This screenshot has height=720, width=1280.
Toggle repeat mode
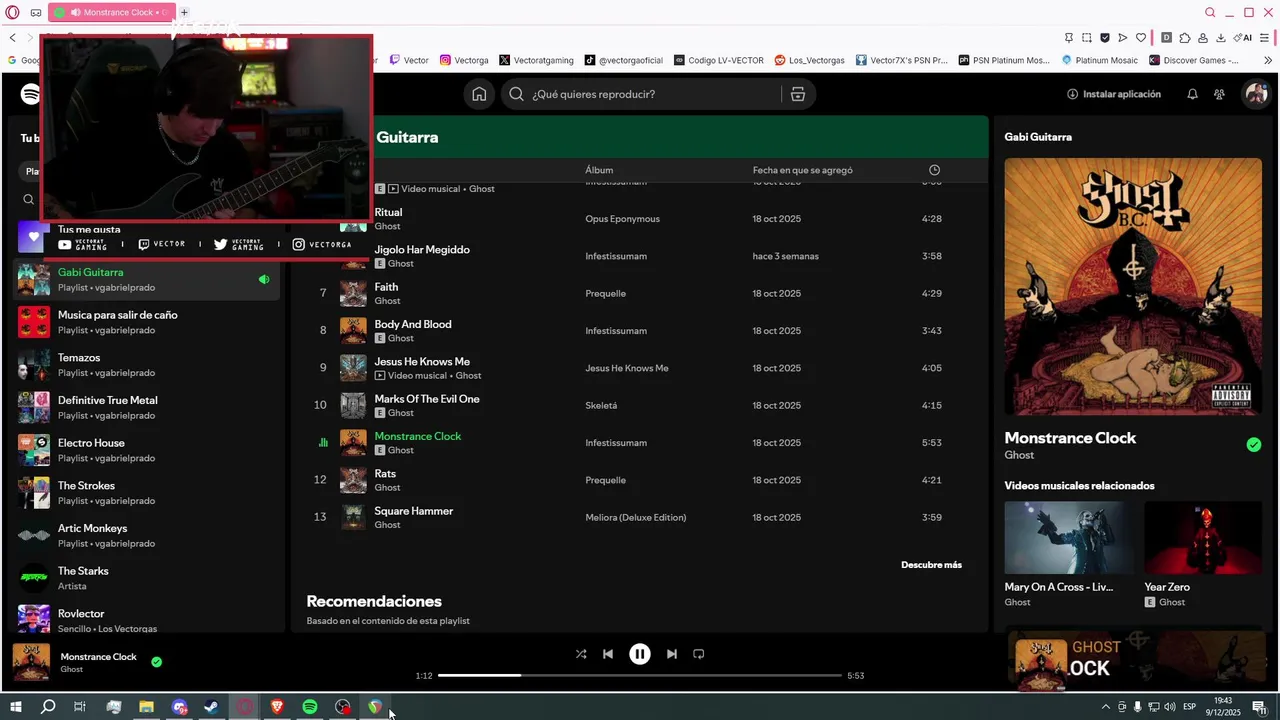[x=699, y=654]
